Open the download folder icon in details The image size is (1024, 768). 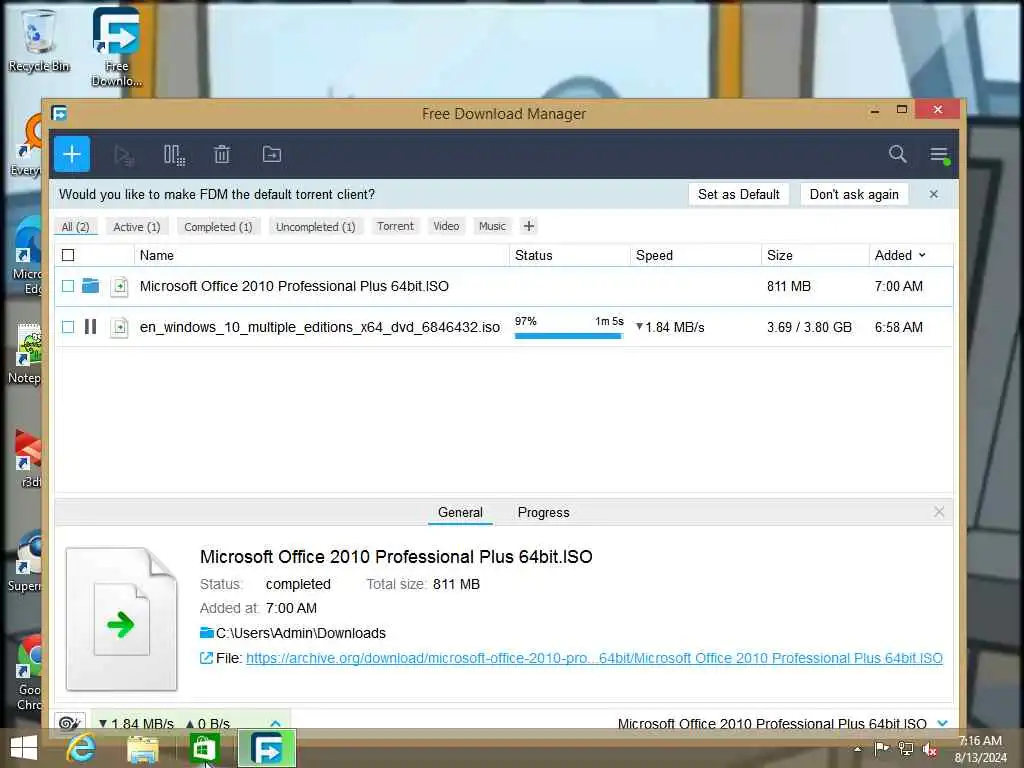point(206,633)
